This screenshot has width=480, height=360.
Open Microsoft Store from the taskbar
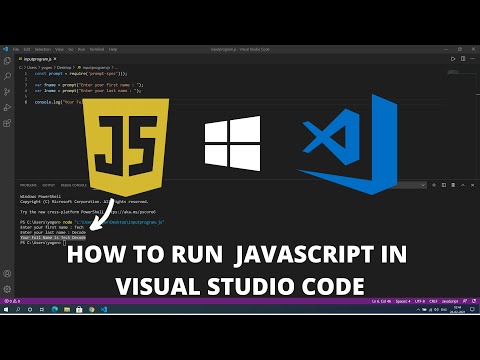[79, 309]
